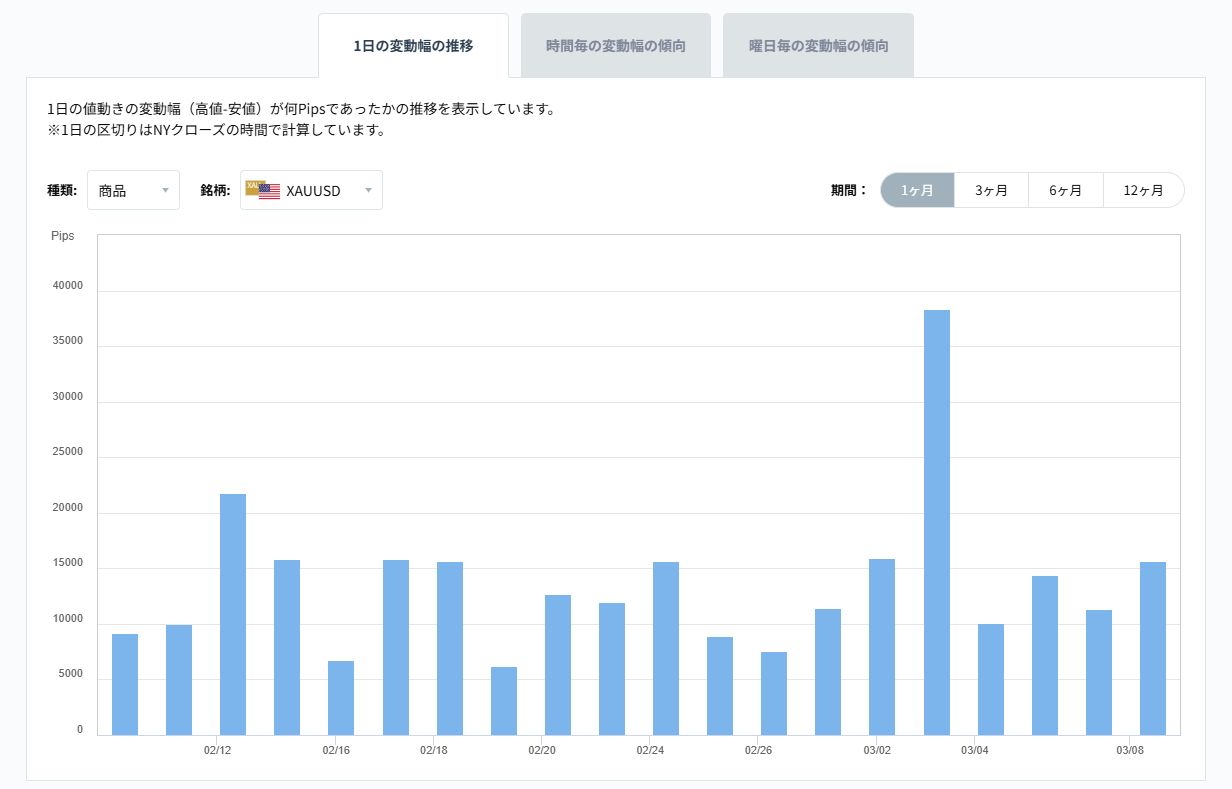Switch to the 曜日毎の変動幅の傾向 tab
Image resolution: width=1232 pixels, height=789 pixels.
tap(818, 44)
